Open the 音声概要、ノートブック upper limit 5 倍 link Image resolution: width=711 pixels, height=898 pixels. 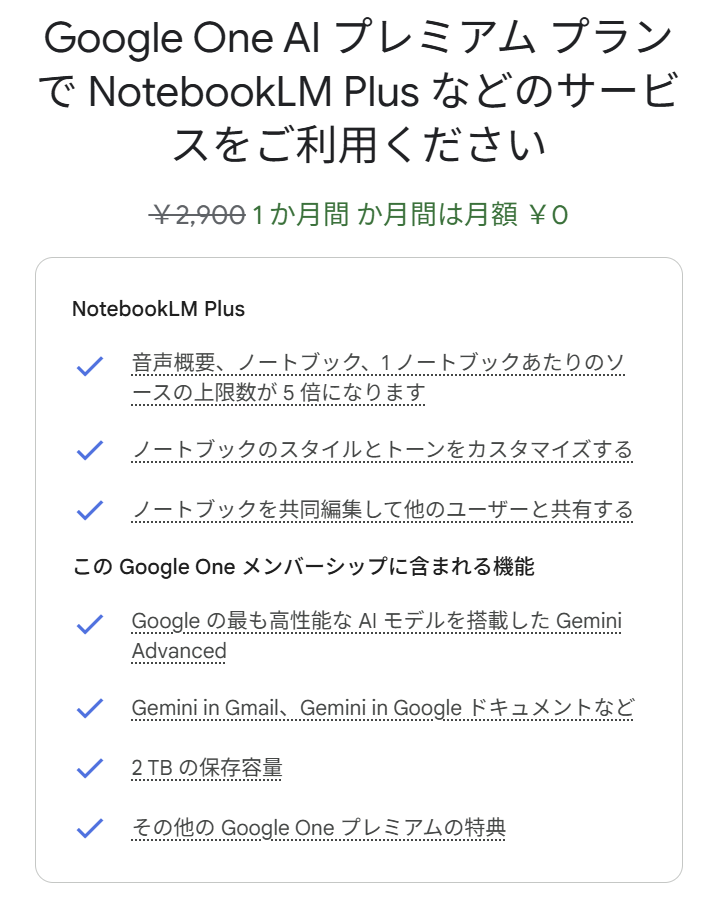(378, 377)
